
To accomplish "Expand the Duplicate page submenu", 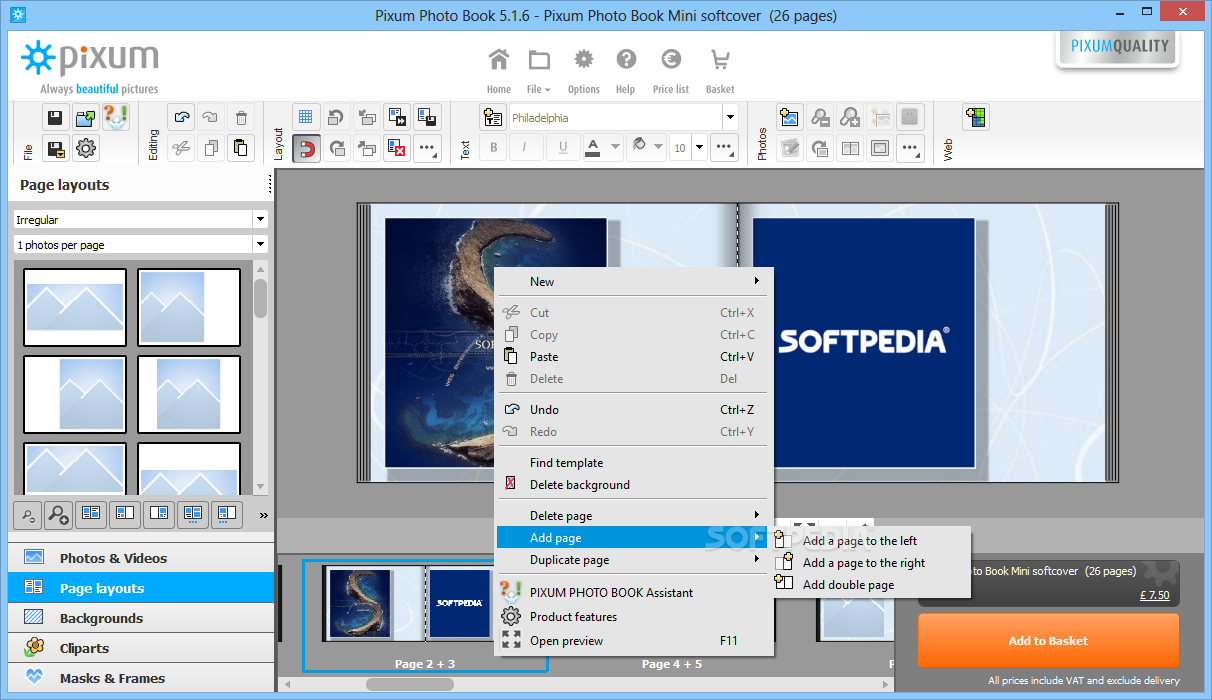I will (x=634, y=560).
